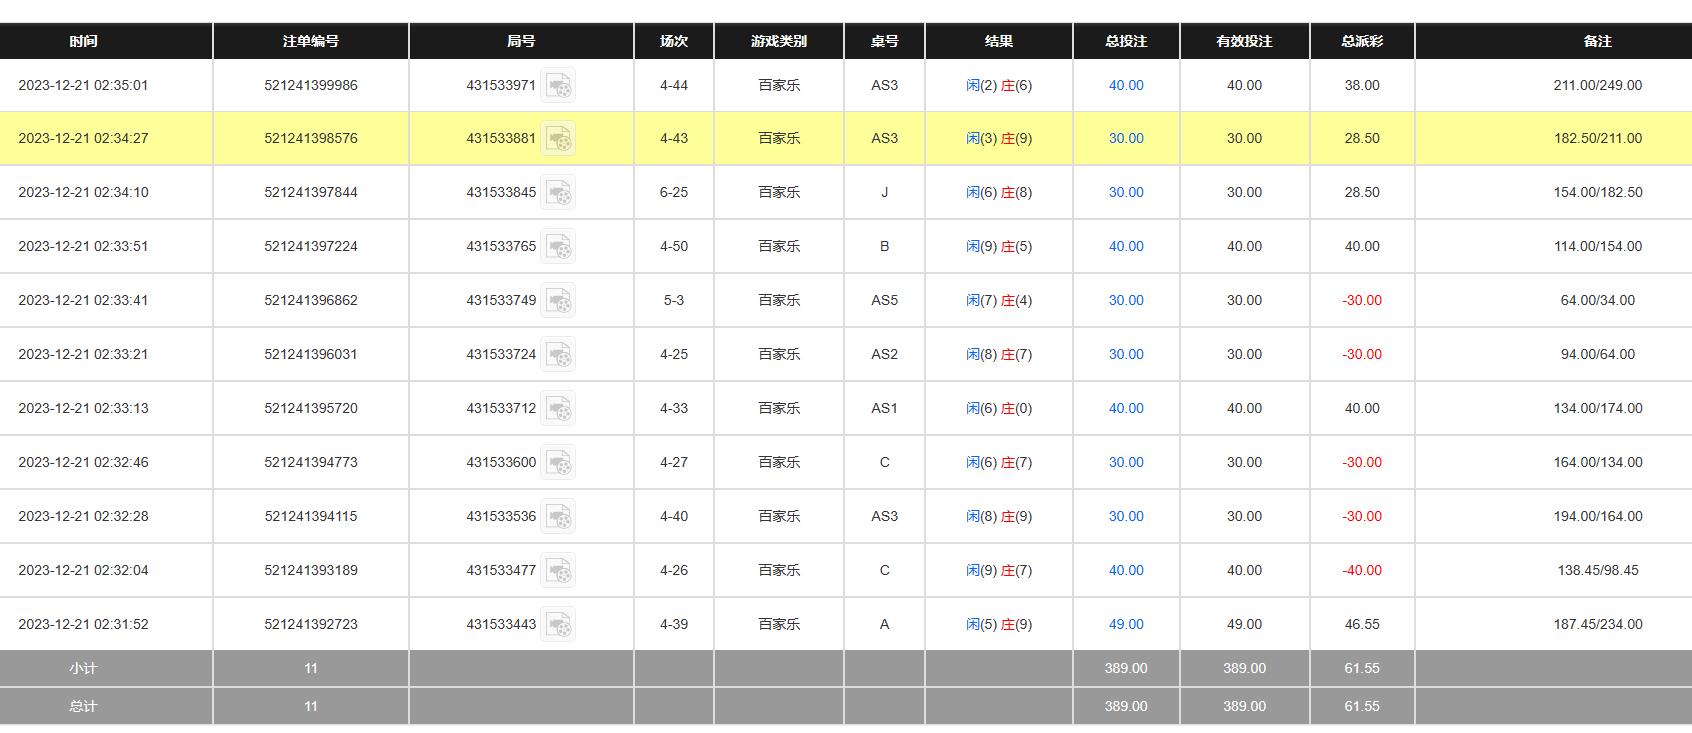Open replay icon for round 431533443
1692x733 pixels.
click(x=558, y=625)
